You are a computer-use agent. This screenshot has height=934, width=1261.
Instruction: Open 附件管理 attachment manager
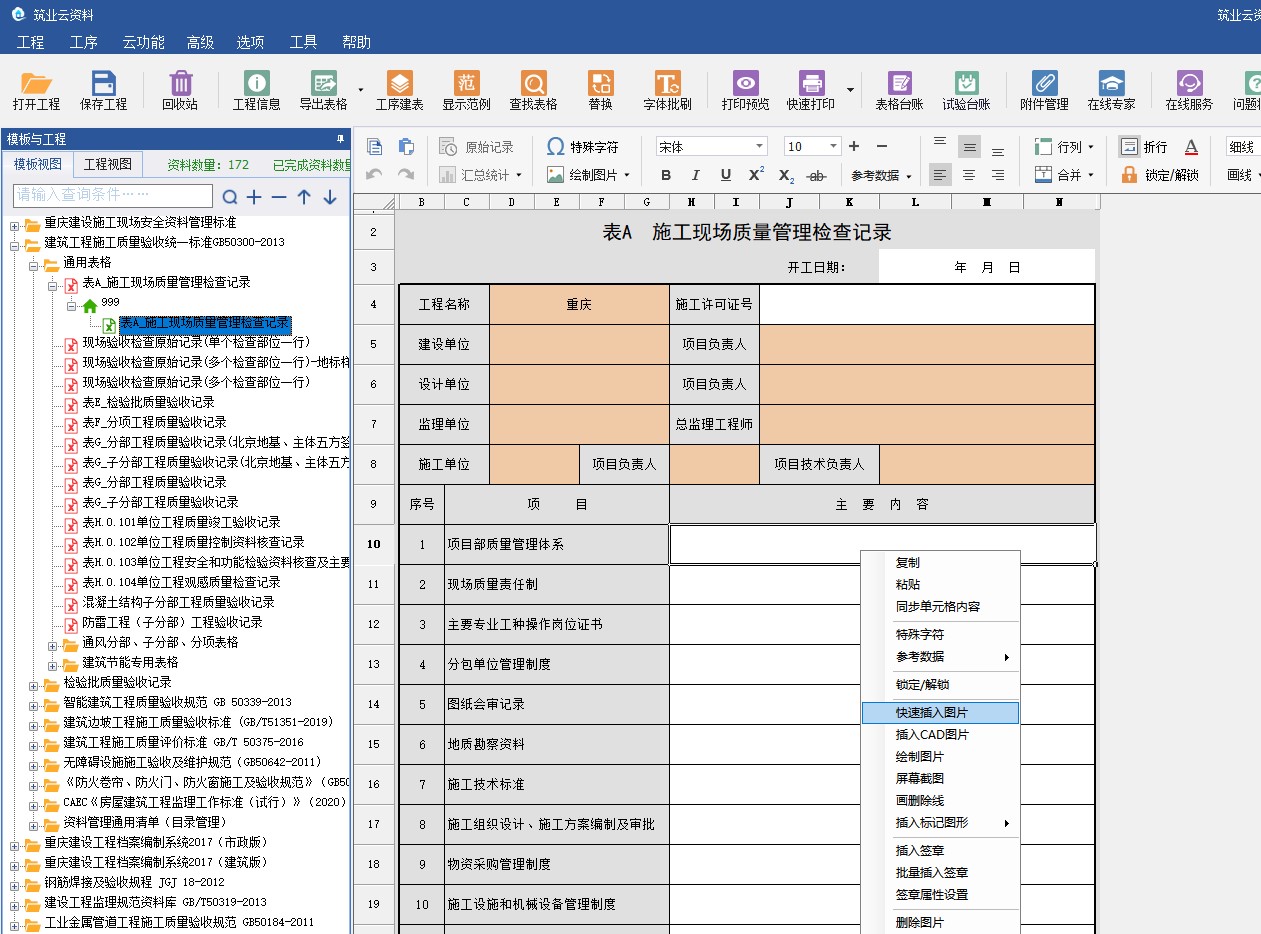tap(1044, 90)
